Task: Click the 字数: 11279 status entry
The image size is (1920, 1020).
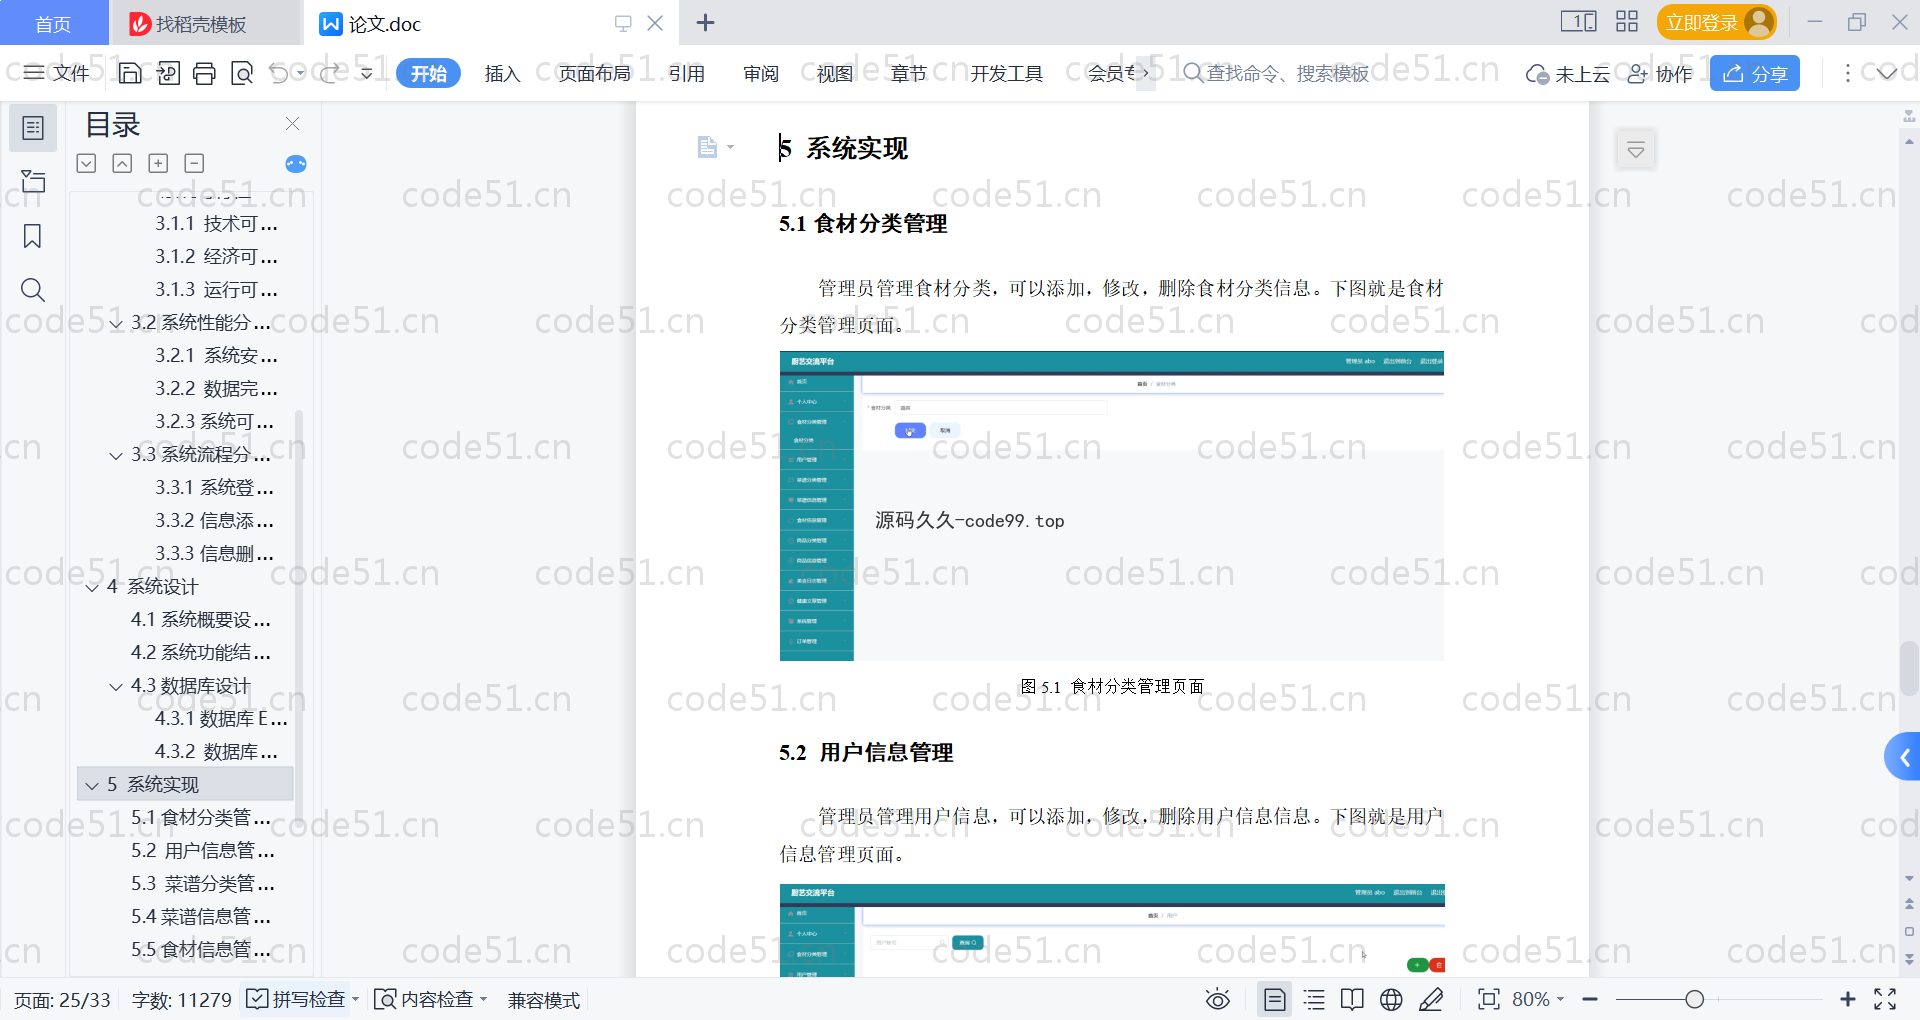Action: click(x=181, y=999)
